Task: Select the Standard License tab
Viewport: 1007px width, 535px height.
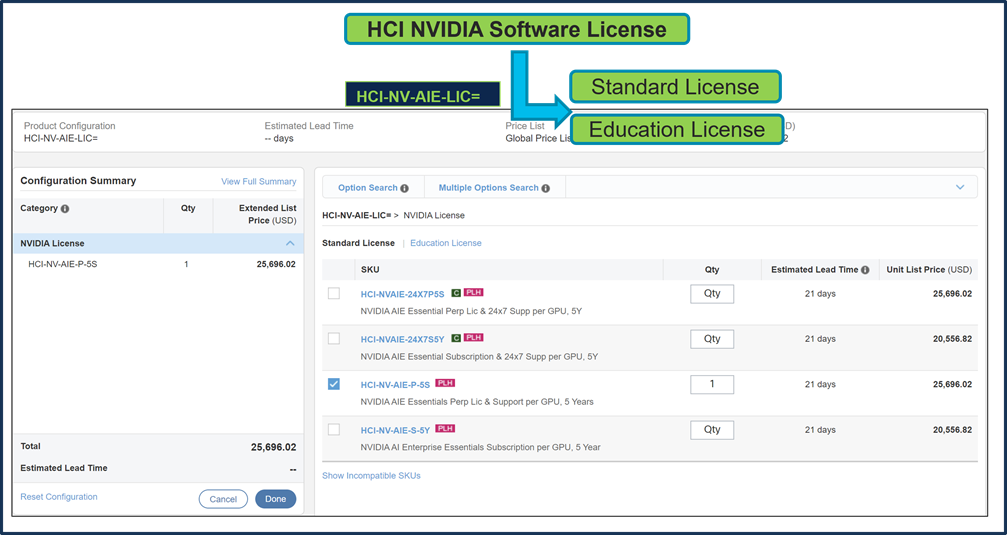Action: pos(358,243)
